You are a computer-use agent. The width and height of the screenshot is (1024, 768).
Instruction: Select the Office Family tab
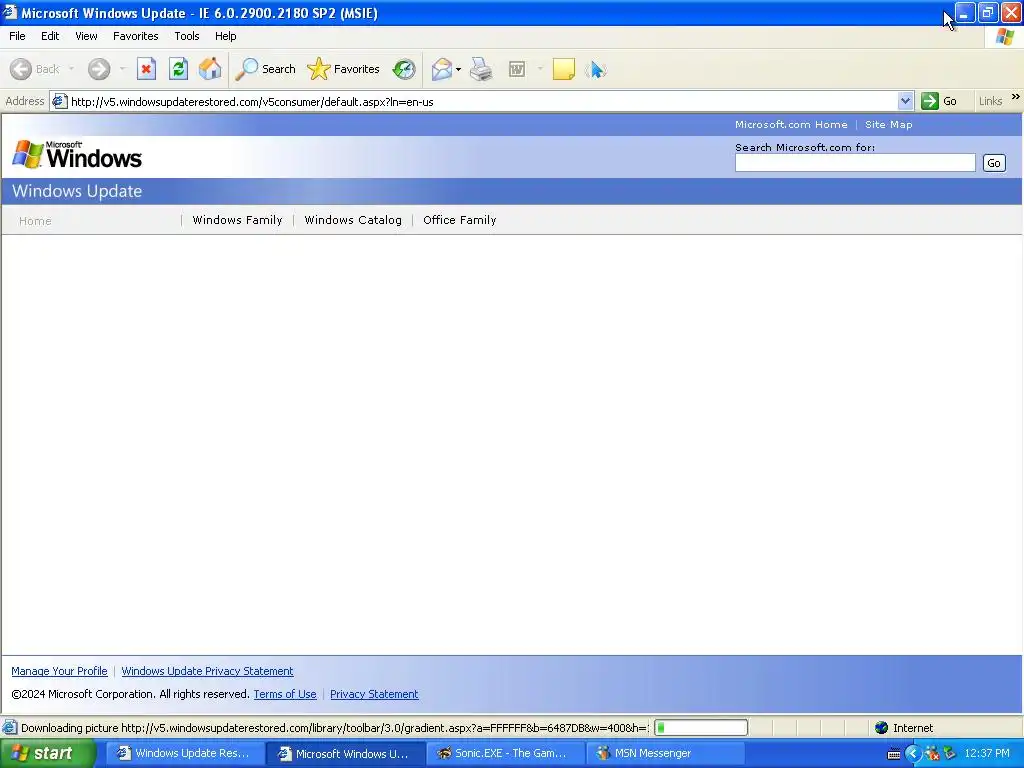pos(460,220)
